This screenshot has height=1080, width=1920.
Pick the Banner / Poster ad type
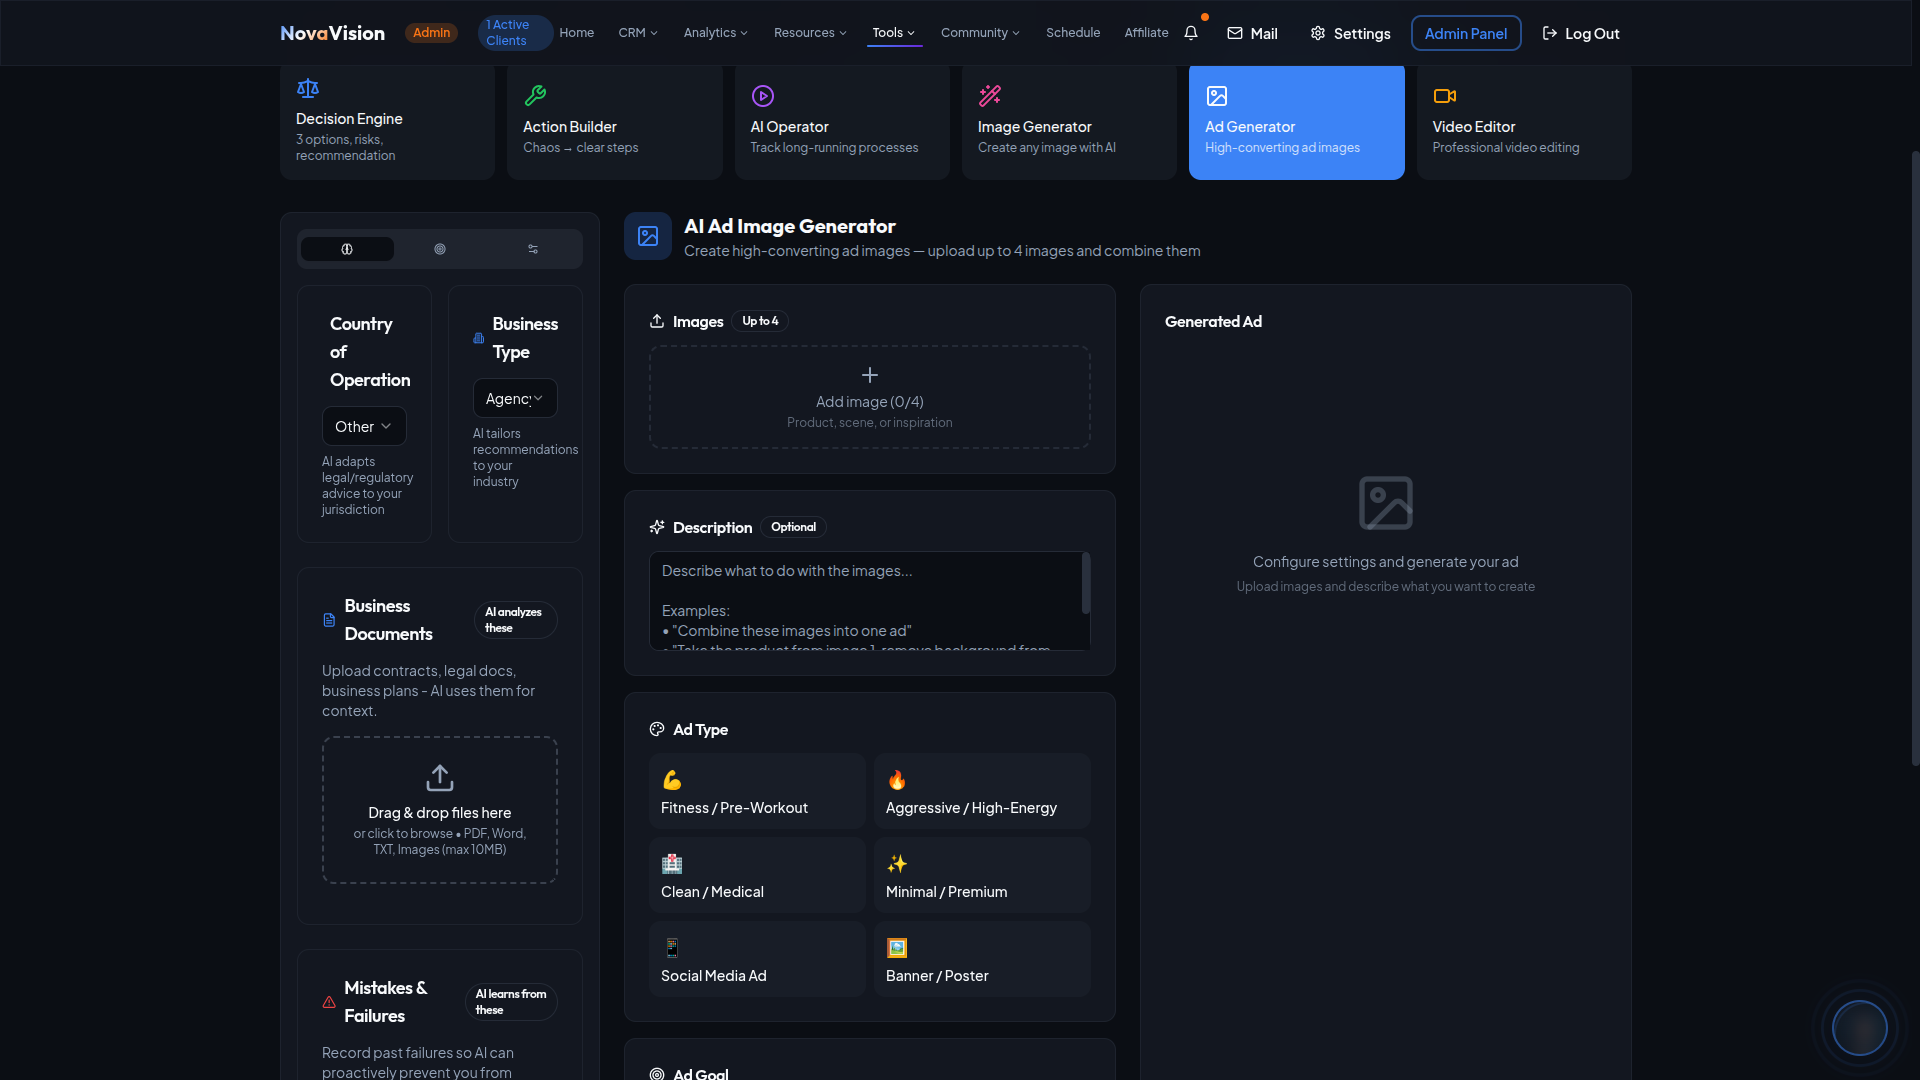pyautogui.click(x=981, y=959)
